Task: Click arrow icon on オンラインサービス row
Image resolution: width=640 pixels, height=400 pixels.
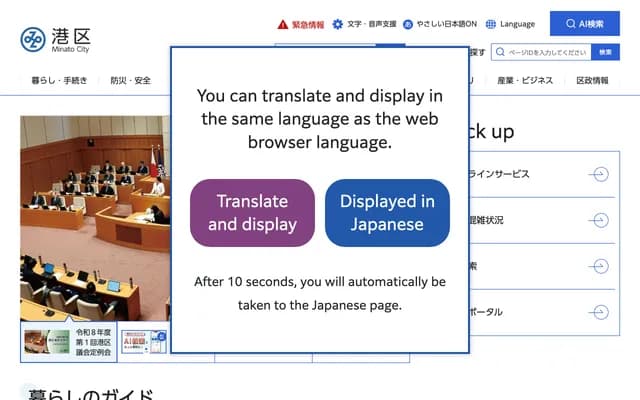Action: pos(599,174)
